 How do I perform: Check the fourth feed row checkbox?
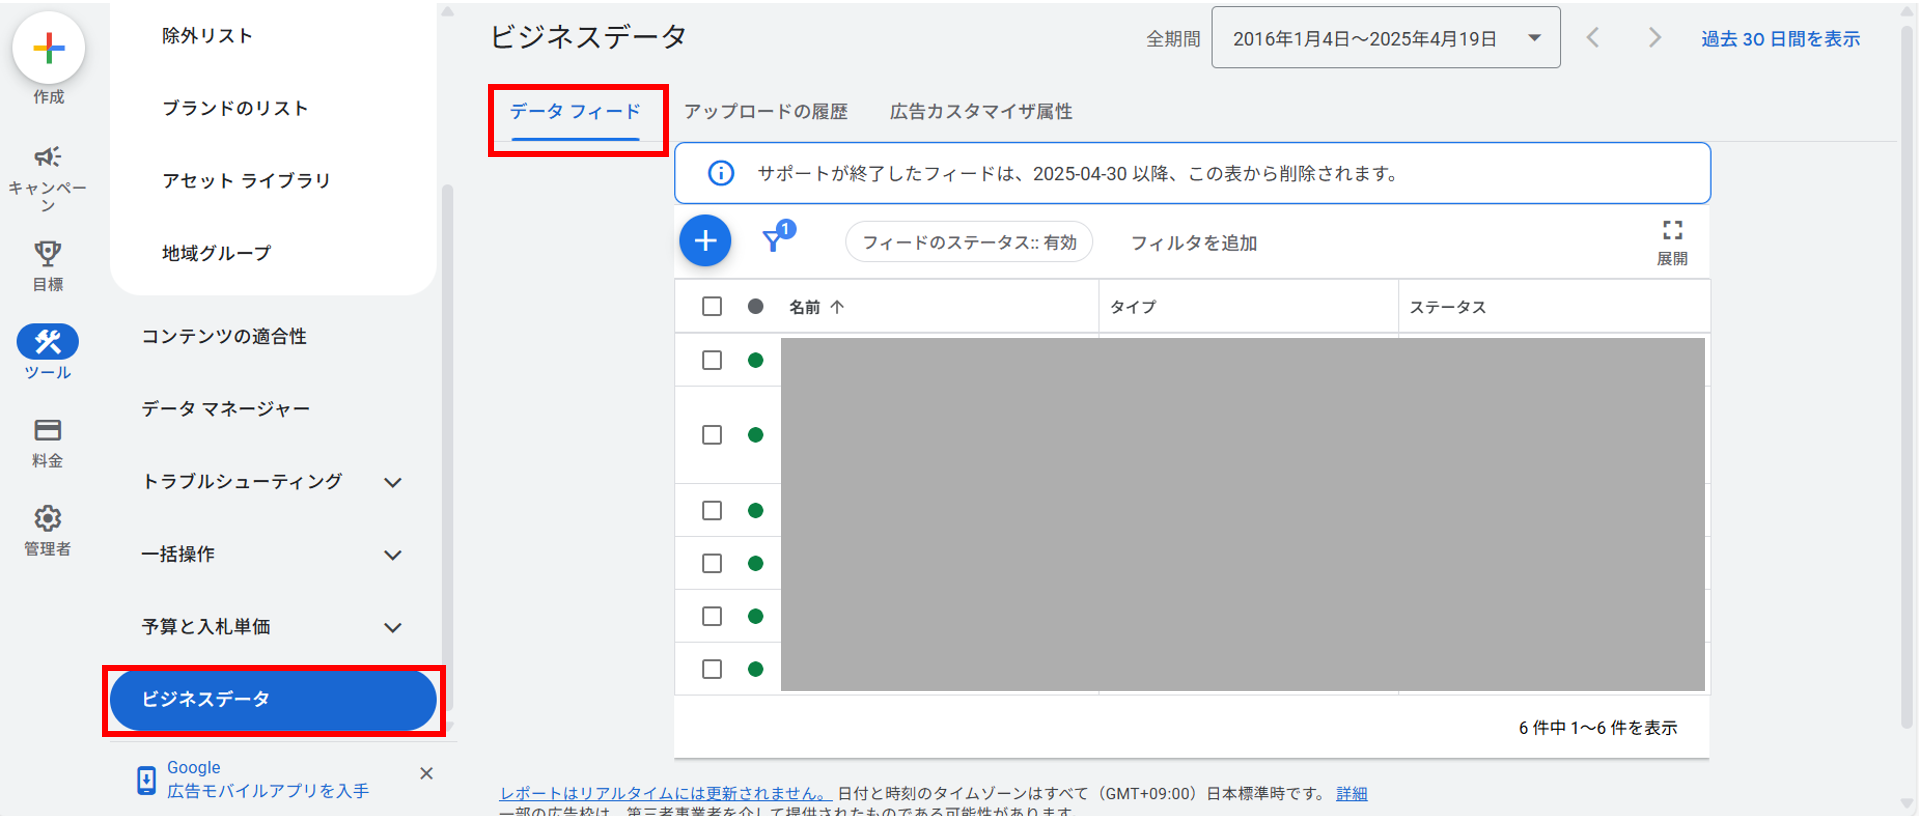(x=712, y=564)
